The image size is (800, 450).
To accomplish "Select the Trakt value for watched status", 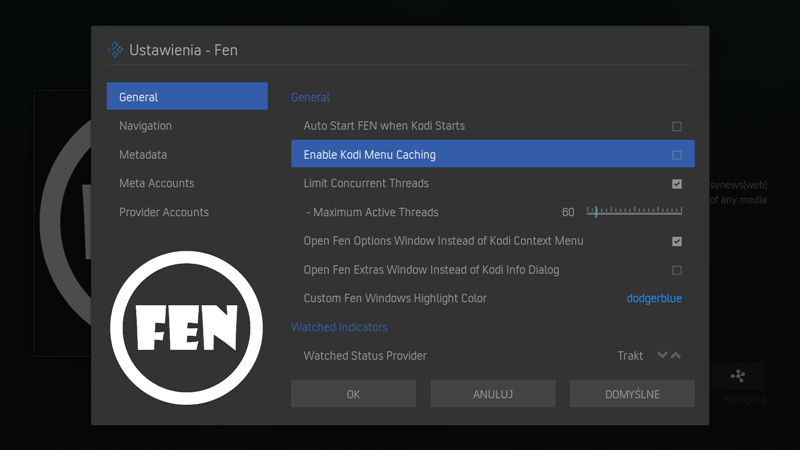I will [x=630, y=356].
